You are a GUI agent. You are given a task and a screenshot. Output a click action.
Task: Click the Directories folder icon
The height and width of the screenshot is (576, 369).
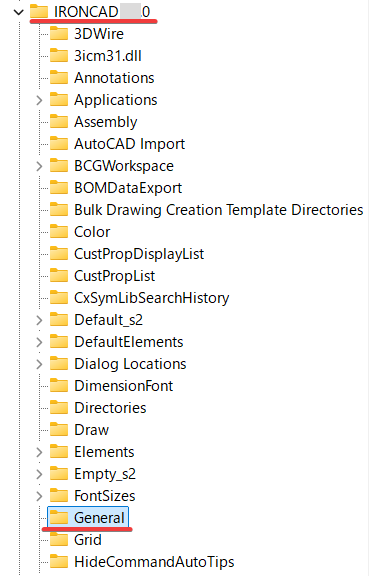click(x=59, y=407)
